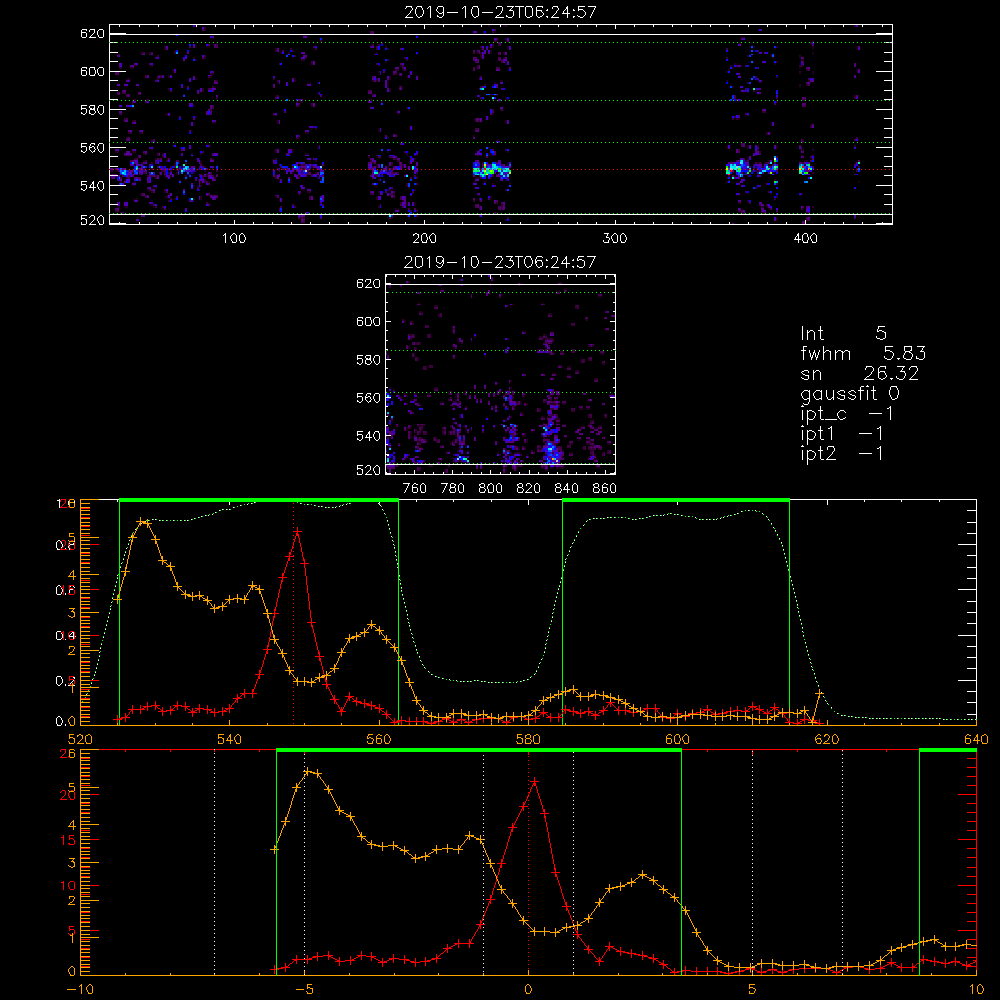Click y-axis label 20 of bottom plot
The width and height of the screenshot is (1000, 1000).
[68, 795]
